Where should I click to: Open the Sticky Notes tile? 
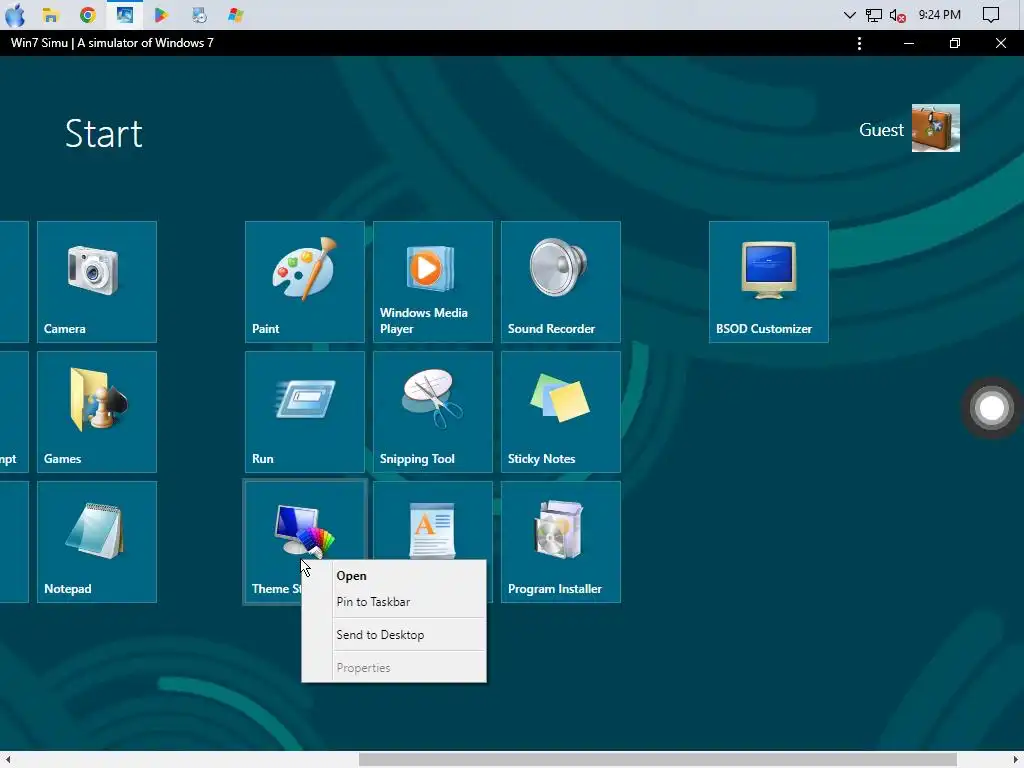coord(560,411)
